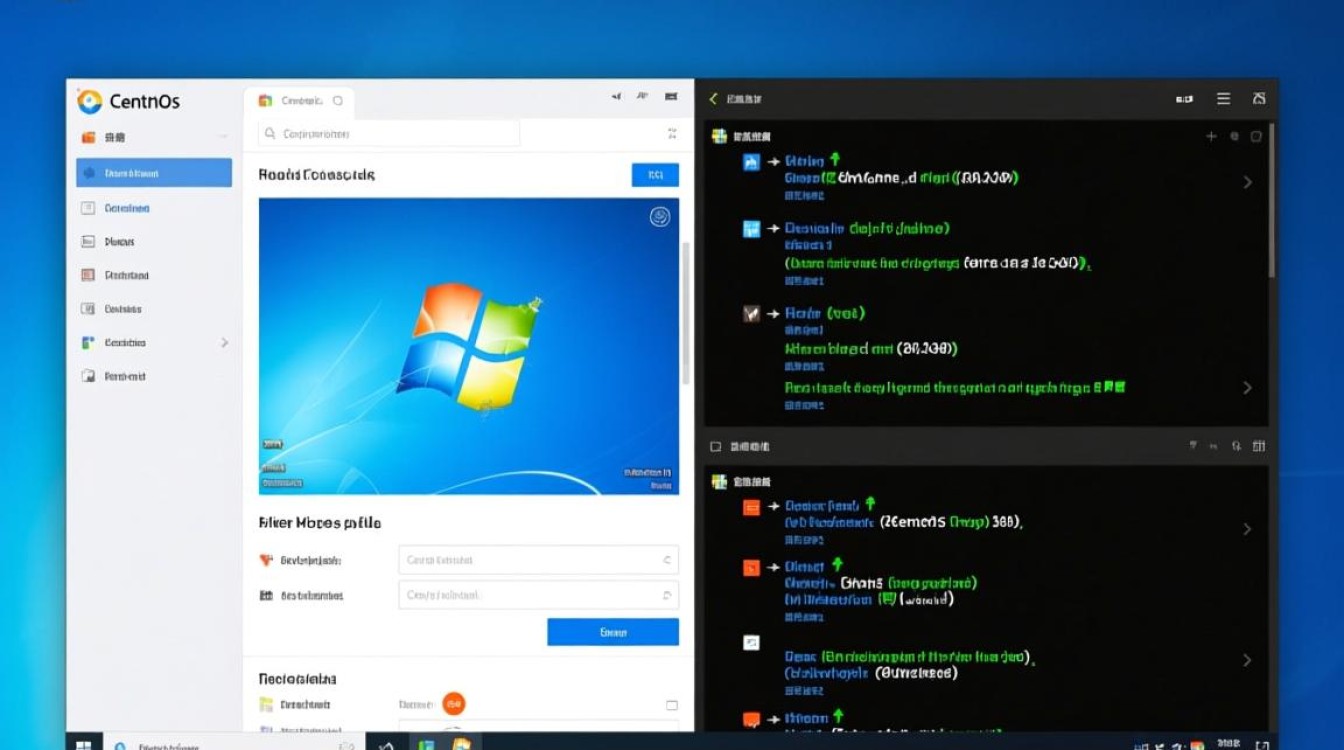This screenshot has height=750, width=1344.
Task: Click the circular icon on the Windows preview
Action: (660, 217)
